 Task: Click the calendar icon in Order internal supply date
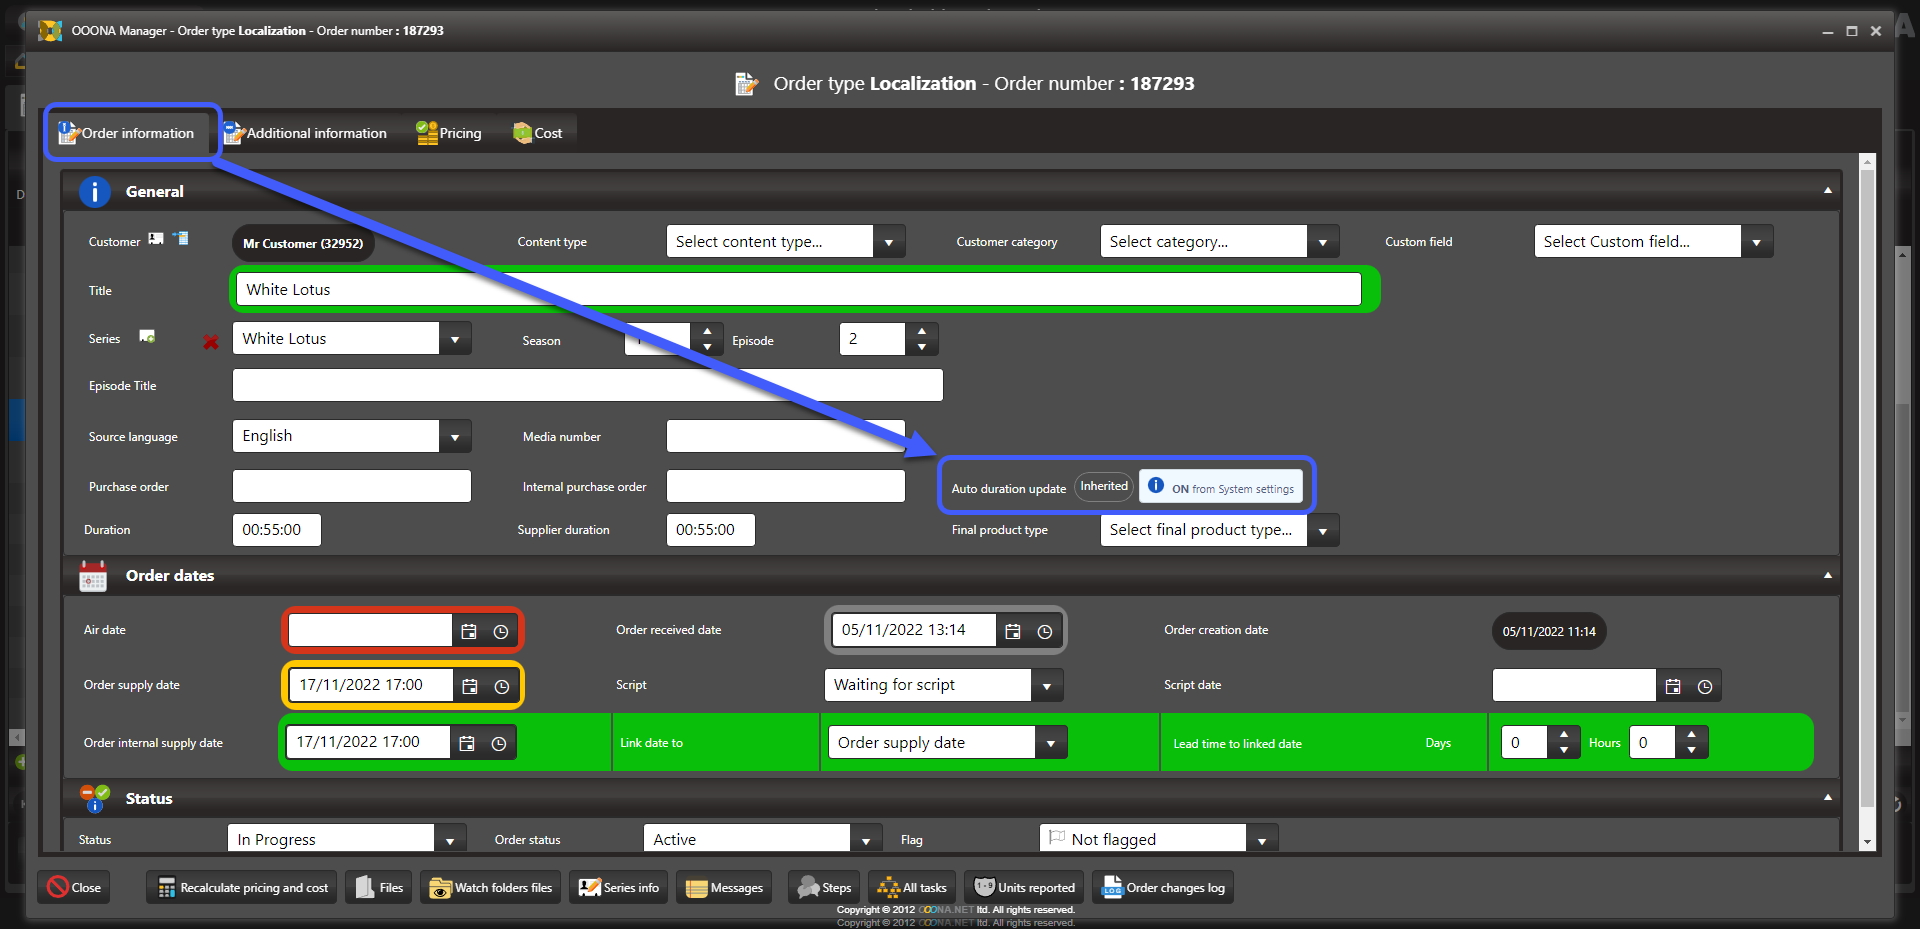(x=467, y=743)
